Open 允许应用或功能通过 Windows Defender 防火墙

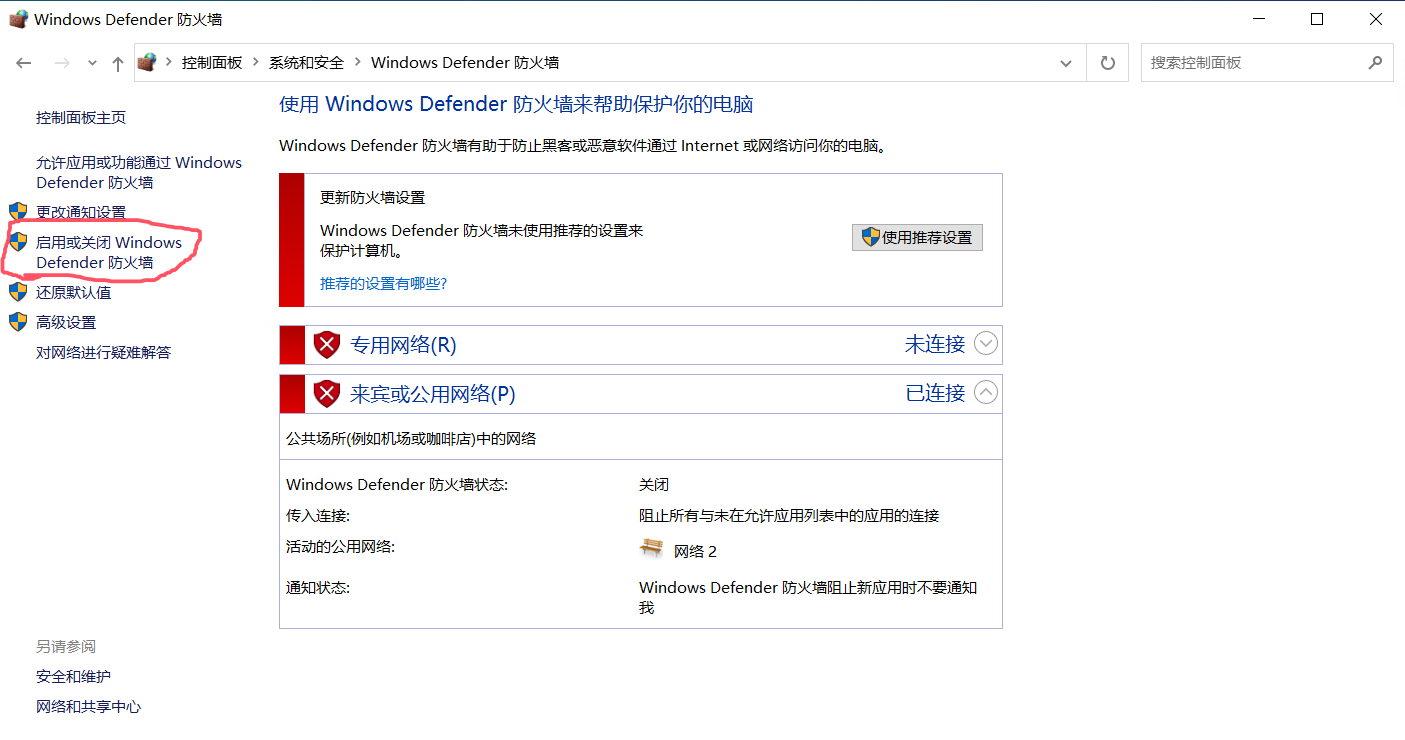click(139, 172)
